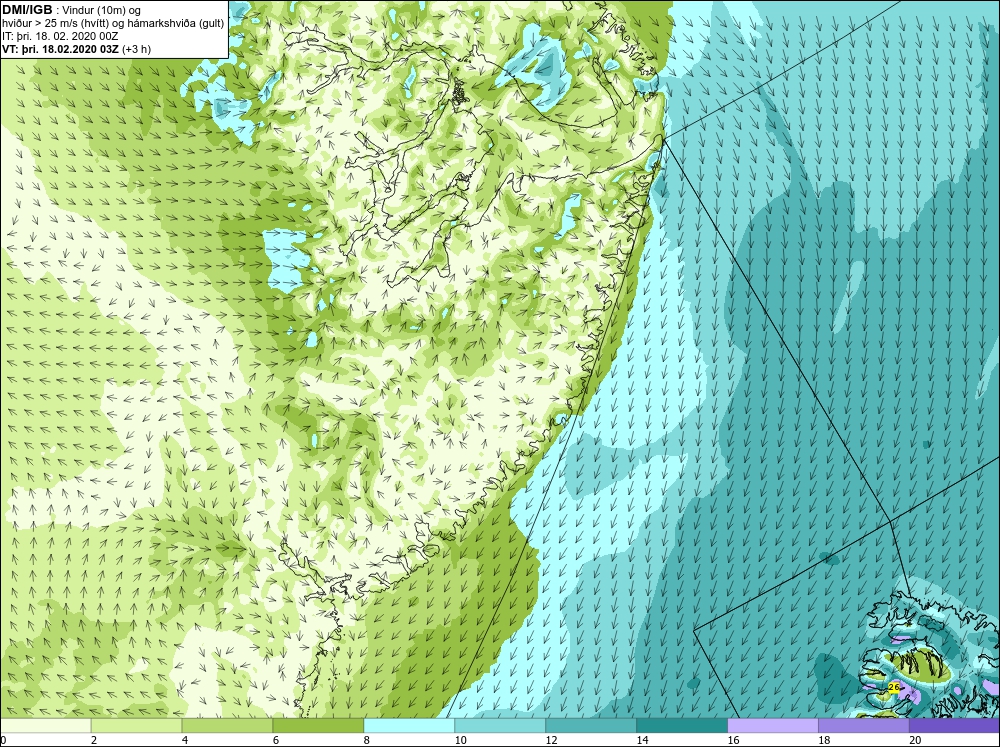Click the legend scale label 20
Image resolution: width=1000 pixels, height=747 pixels.
click(915, 740)
